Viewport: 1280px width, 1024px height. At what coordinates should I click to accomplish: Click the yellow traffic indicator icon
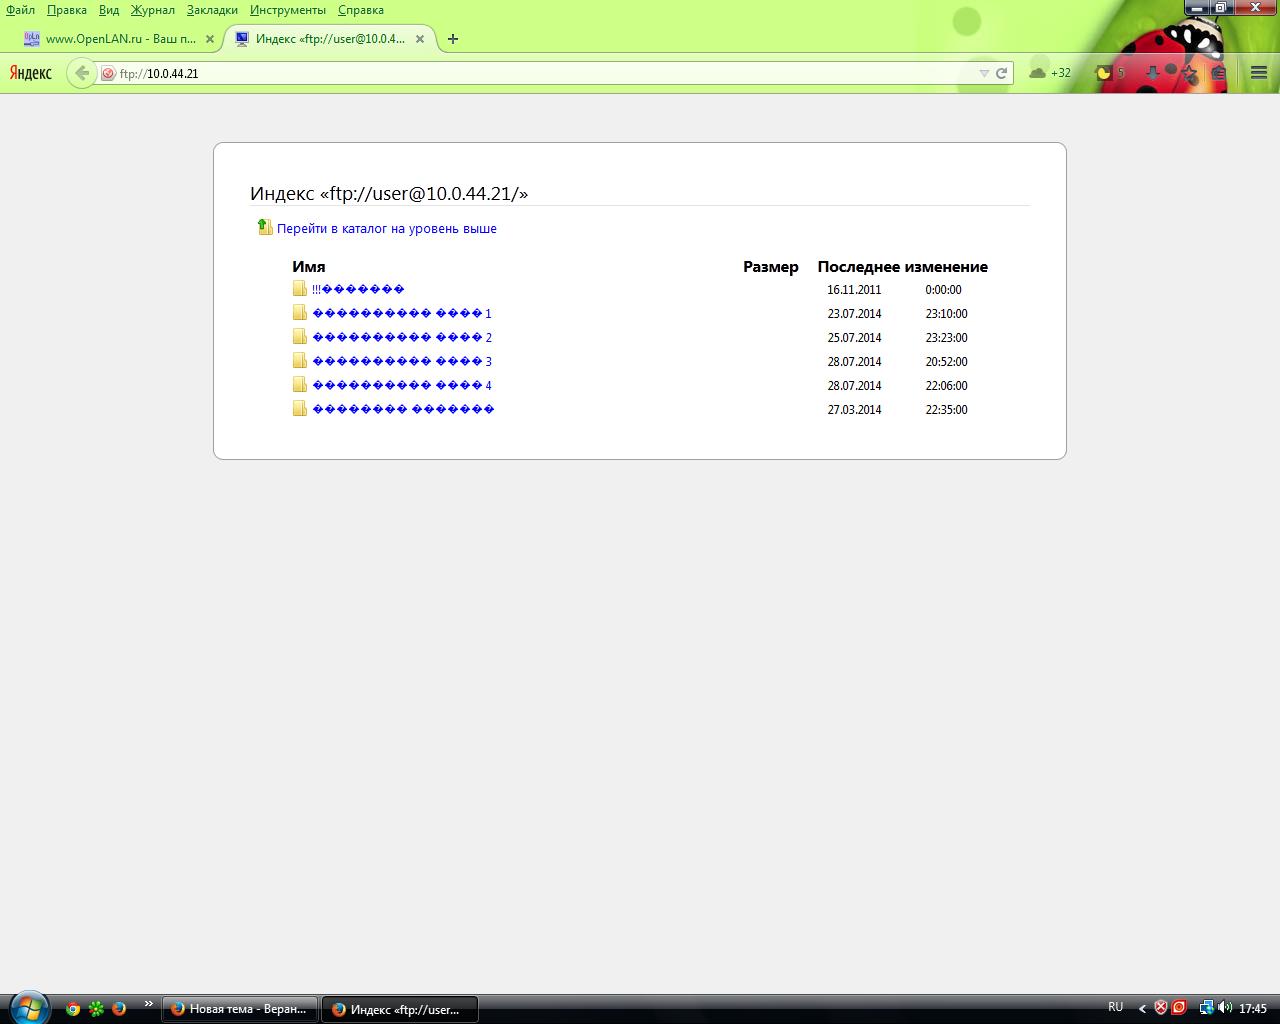1105,73
